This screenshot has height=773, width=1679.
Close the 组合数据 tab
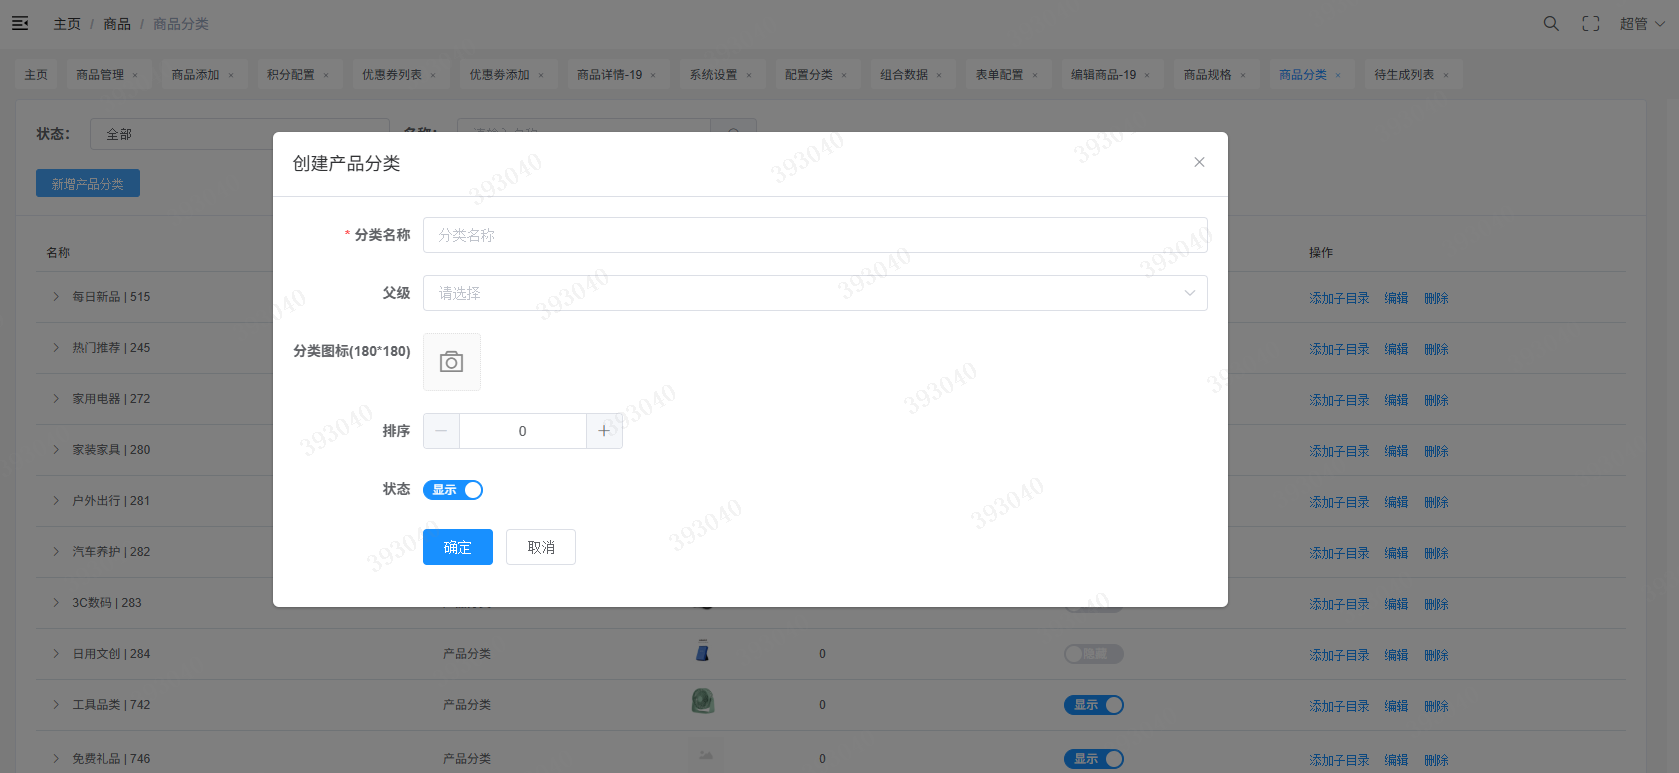[x=939, y=75]
